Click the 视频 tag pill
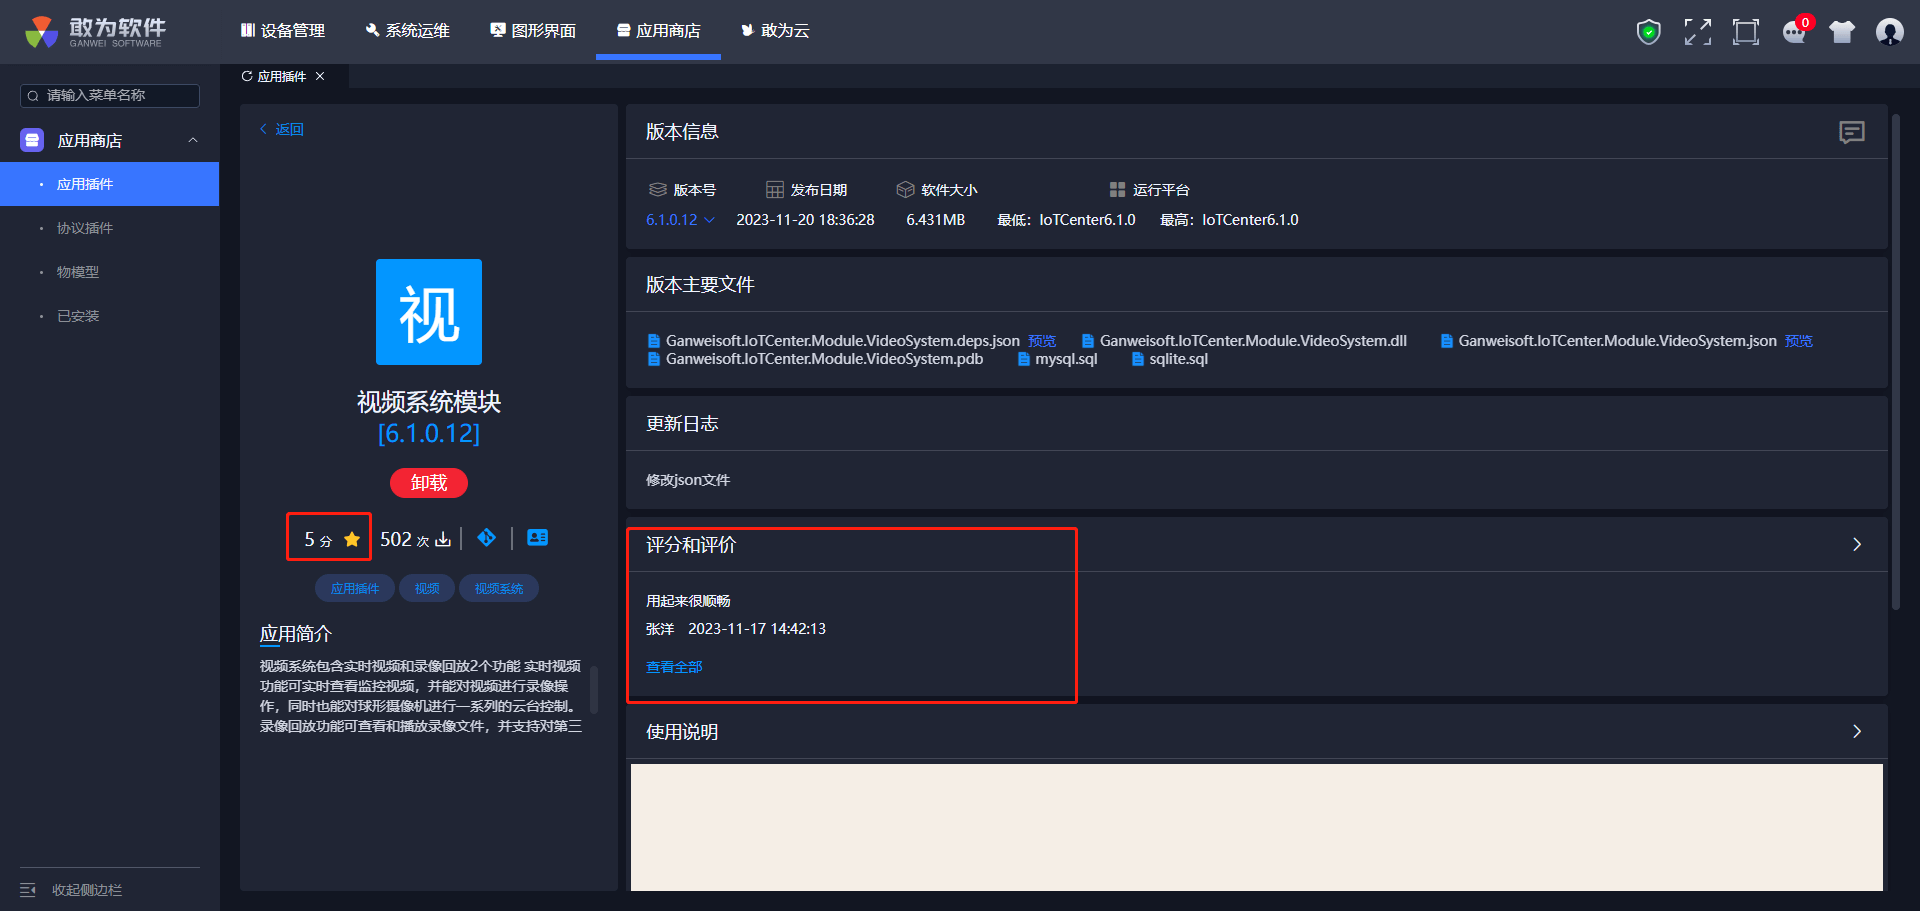1920x911 pixels. pyautogui.click(x=427, y=589)
